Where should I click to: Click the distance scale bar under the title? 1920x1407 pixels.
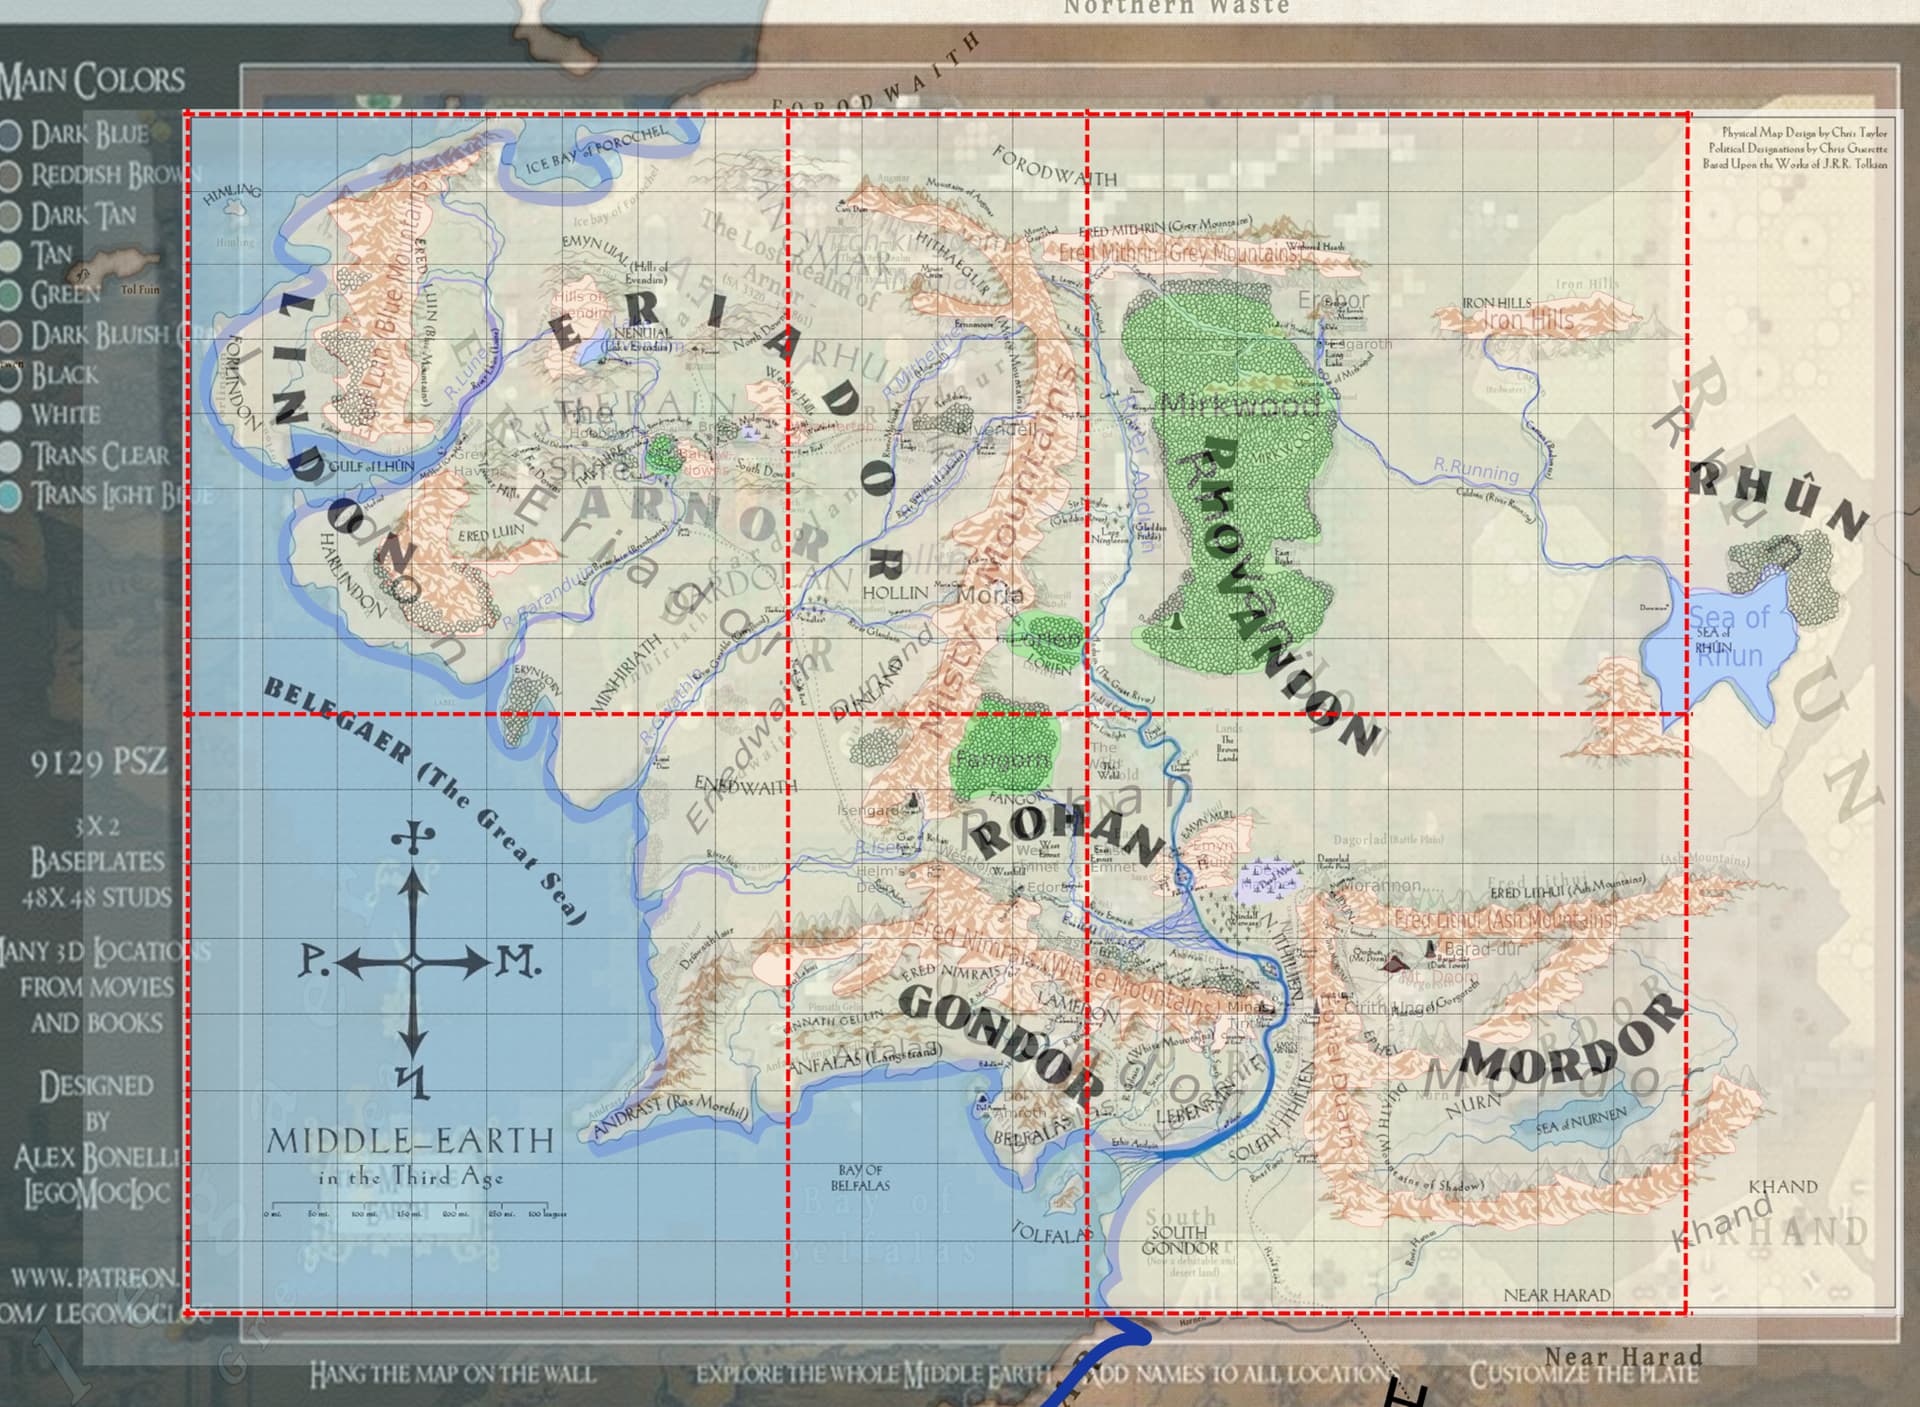[415, 1208]
